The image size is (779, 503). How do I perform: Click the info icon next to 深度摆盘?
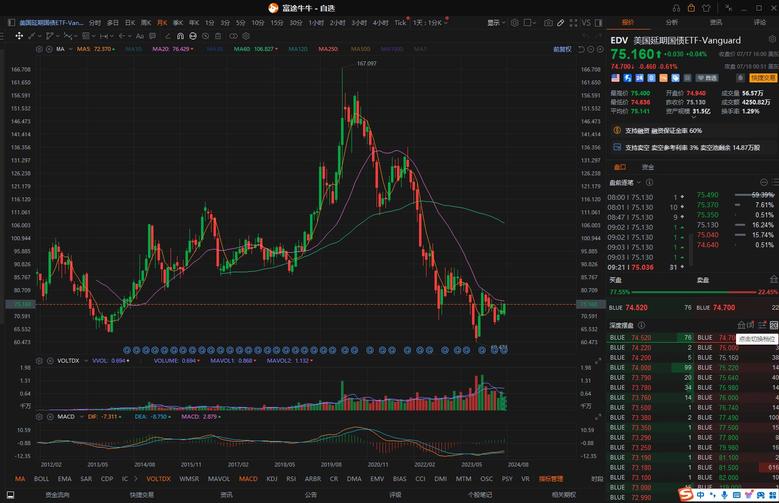point(641,325)
